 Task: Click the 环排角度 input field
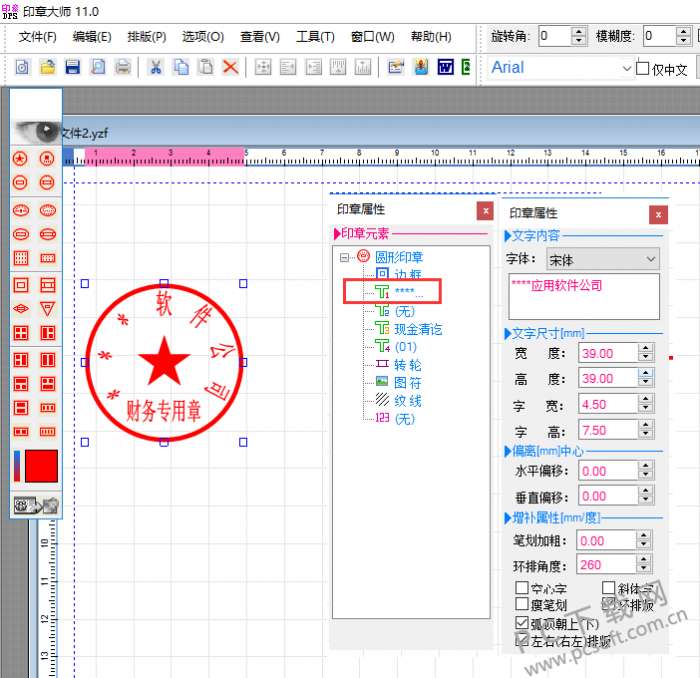606,565
